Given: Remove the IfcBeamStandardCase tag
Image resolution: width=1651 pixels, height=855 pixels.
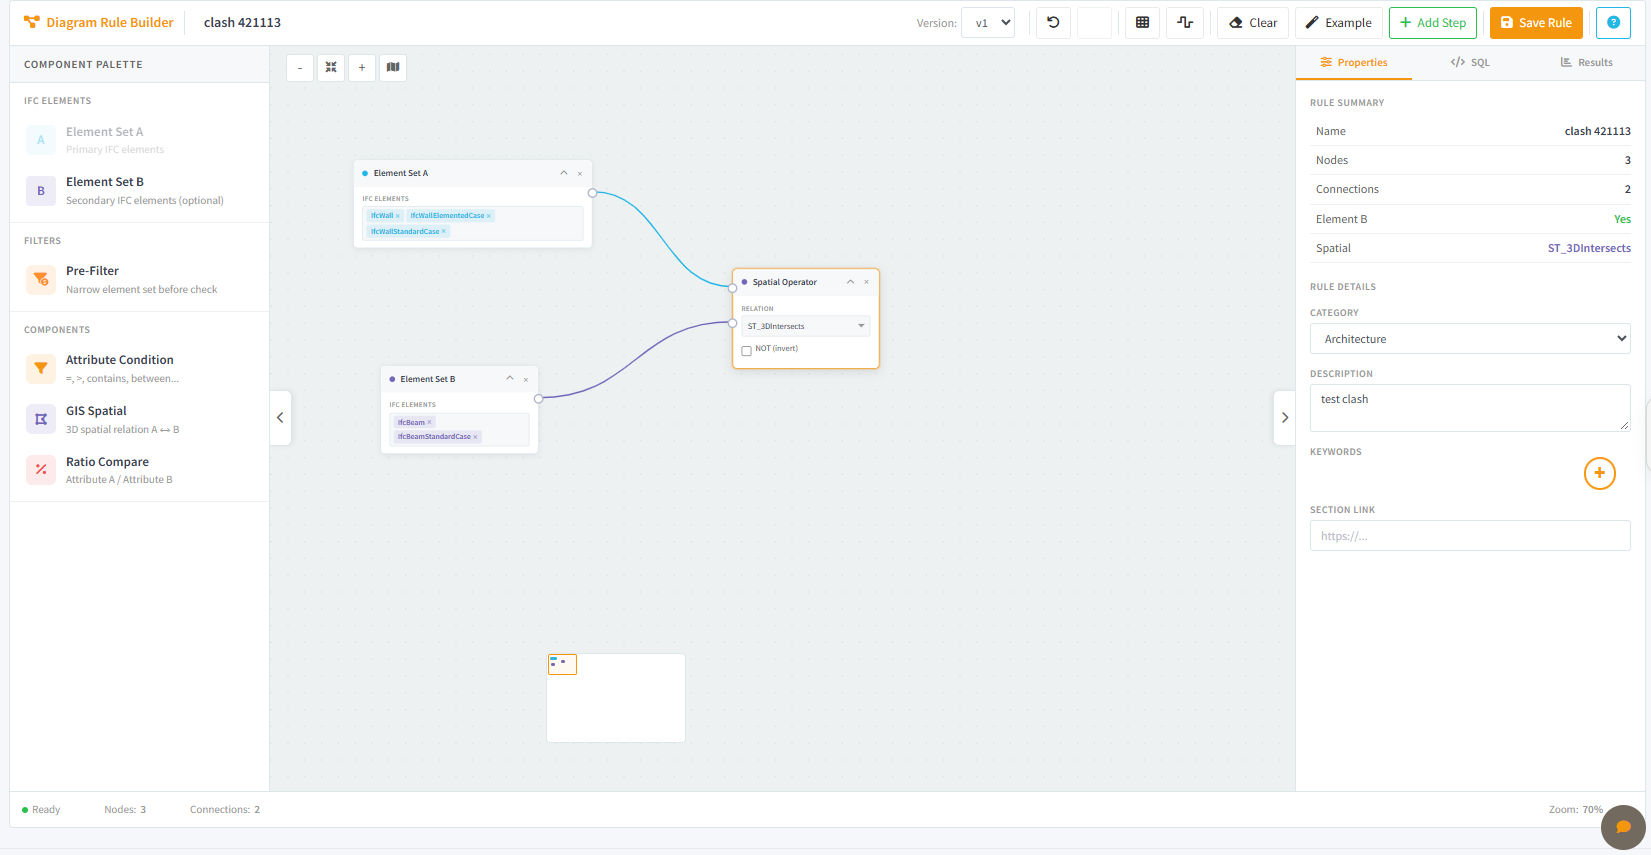Looking at the screenshot, I should click(x=475, y=437).
